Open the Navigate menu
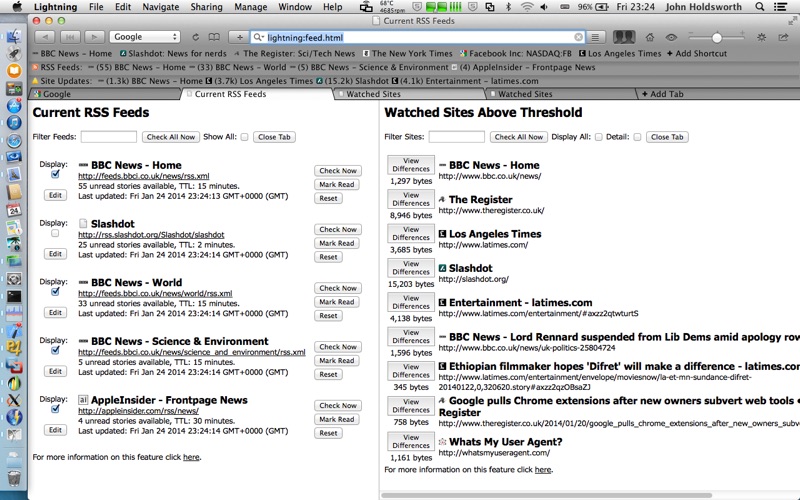800x500 pixels. pos(161,7)
